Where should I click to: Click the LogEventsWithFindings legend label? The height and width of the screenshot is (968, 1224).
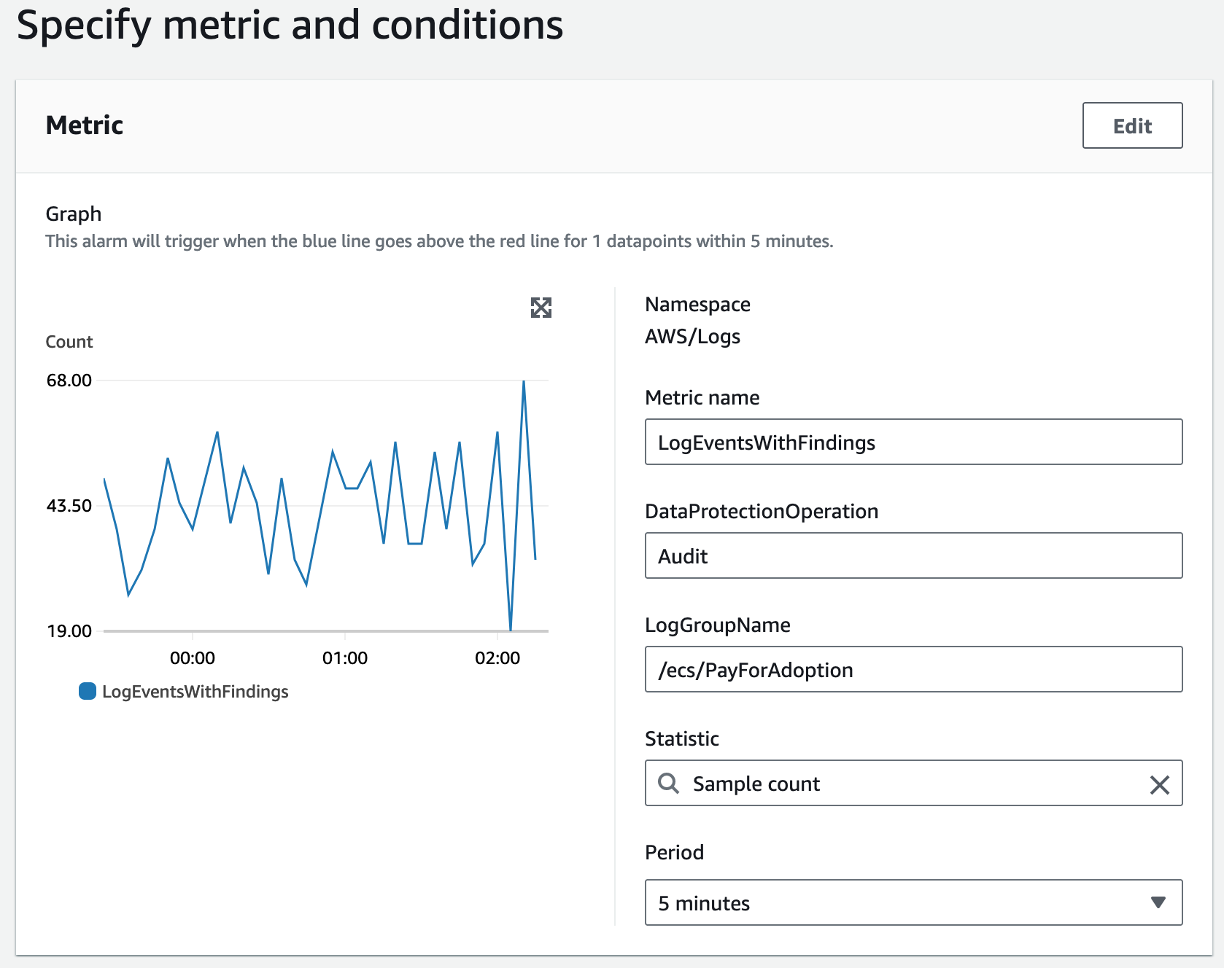tap(197, 691)
